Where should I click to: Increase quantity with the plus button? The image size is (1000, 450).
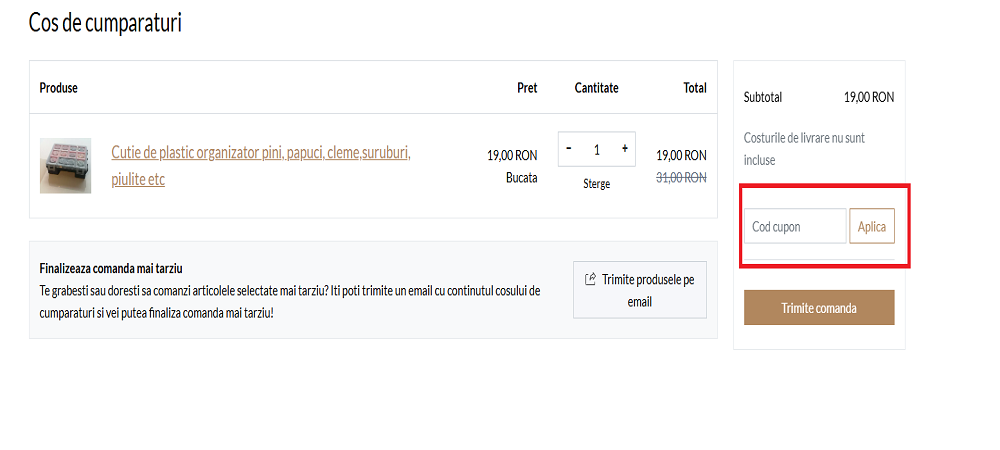click(625, 149)
